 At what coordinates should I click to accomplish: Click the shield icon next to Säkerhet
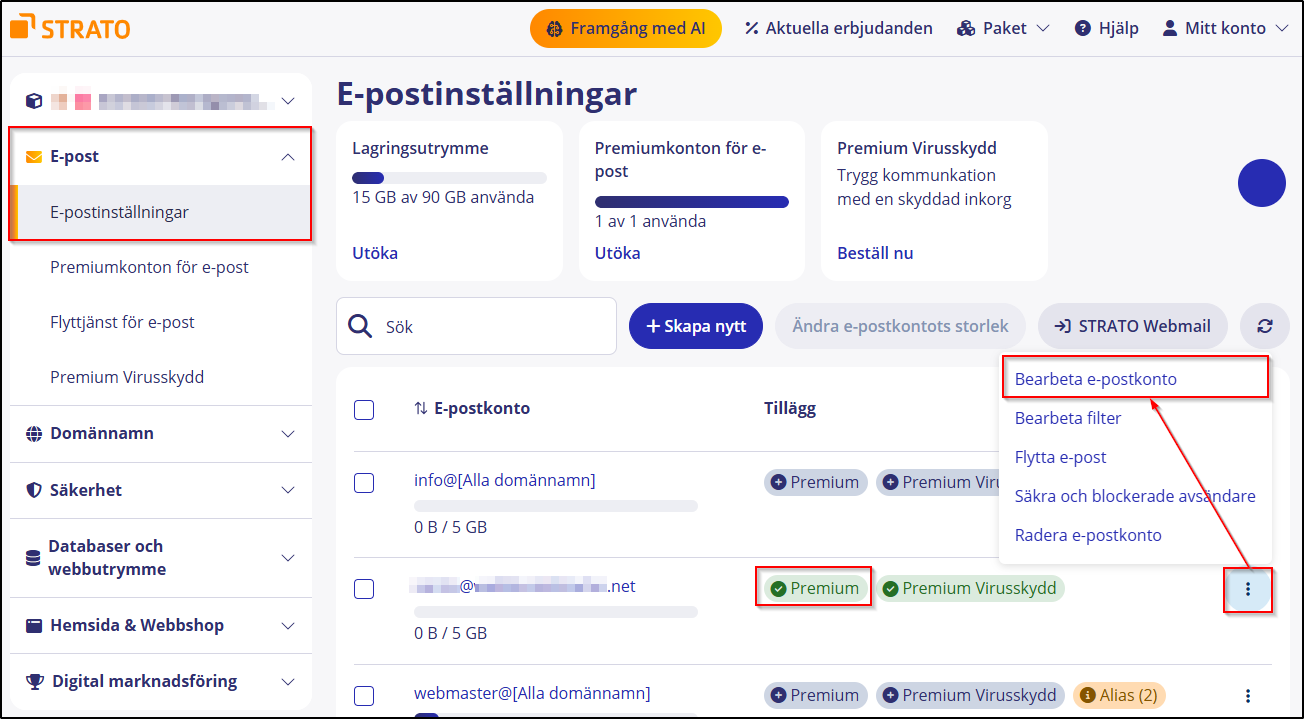point(32,489)
